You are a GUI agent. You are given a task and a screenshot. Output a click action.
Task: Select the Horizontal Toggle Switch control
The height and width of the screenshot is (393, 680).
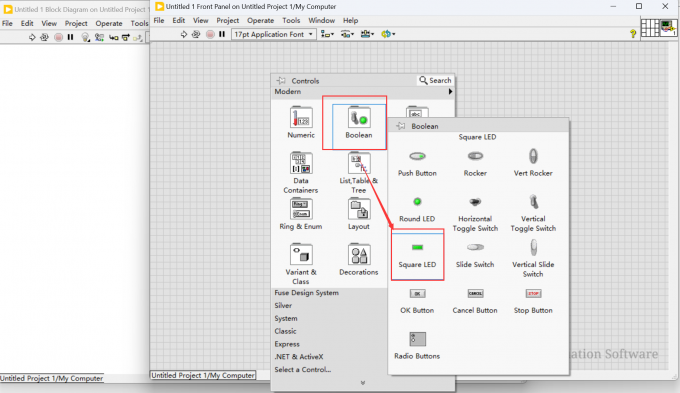pos(475,214)
